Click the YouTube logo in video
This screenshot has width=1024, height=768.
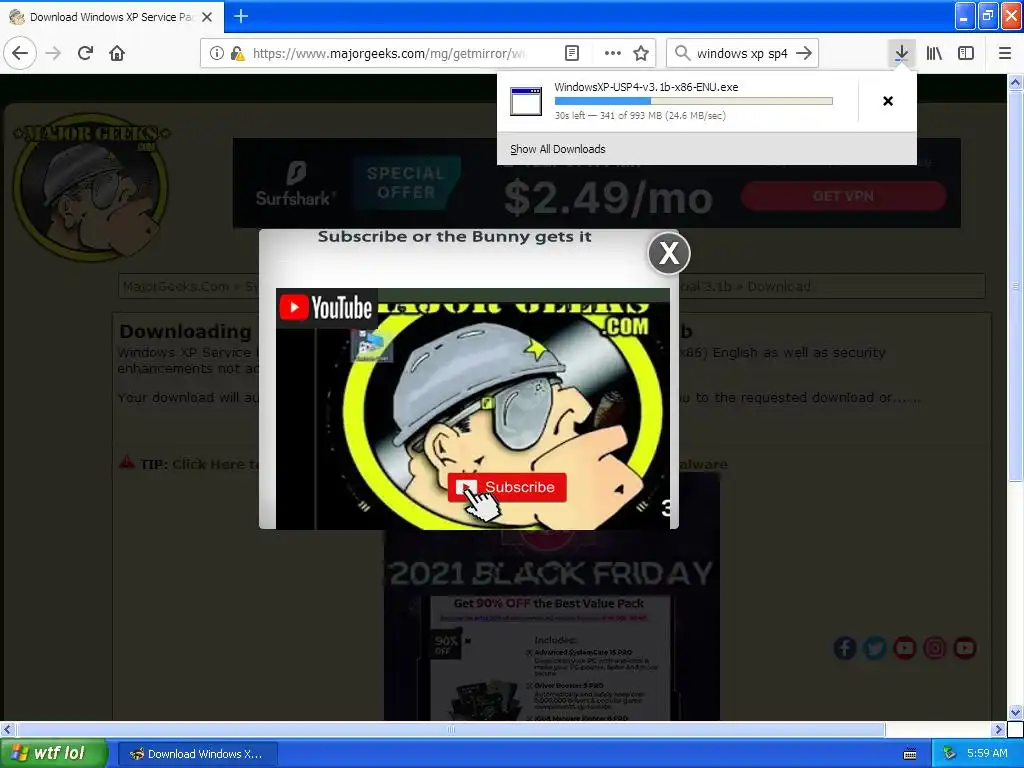(326, 308)
